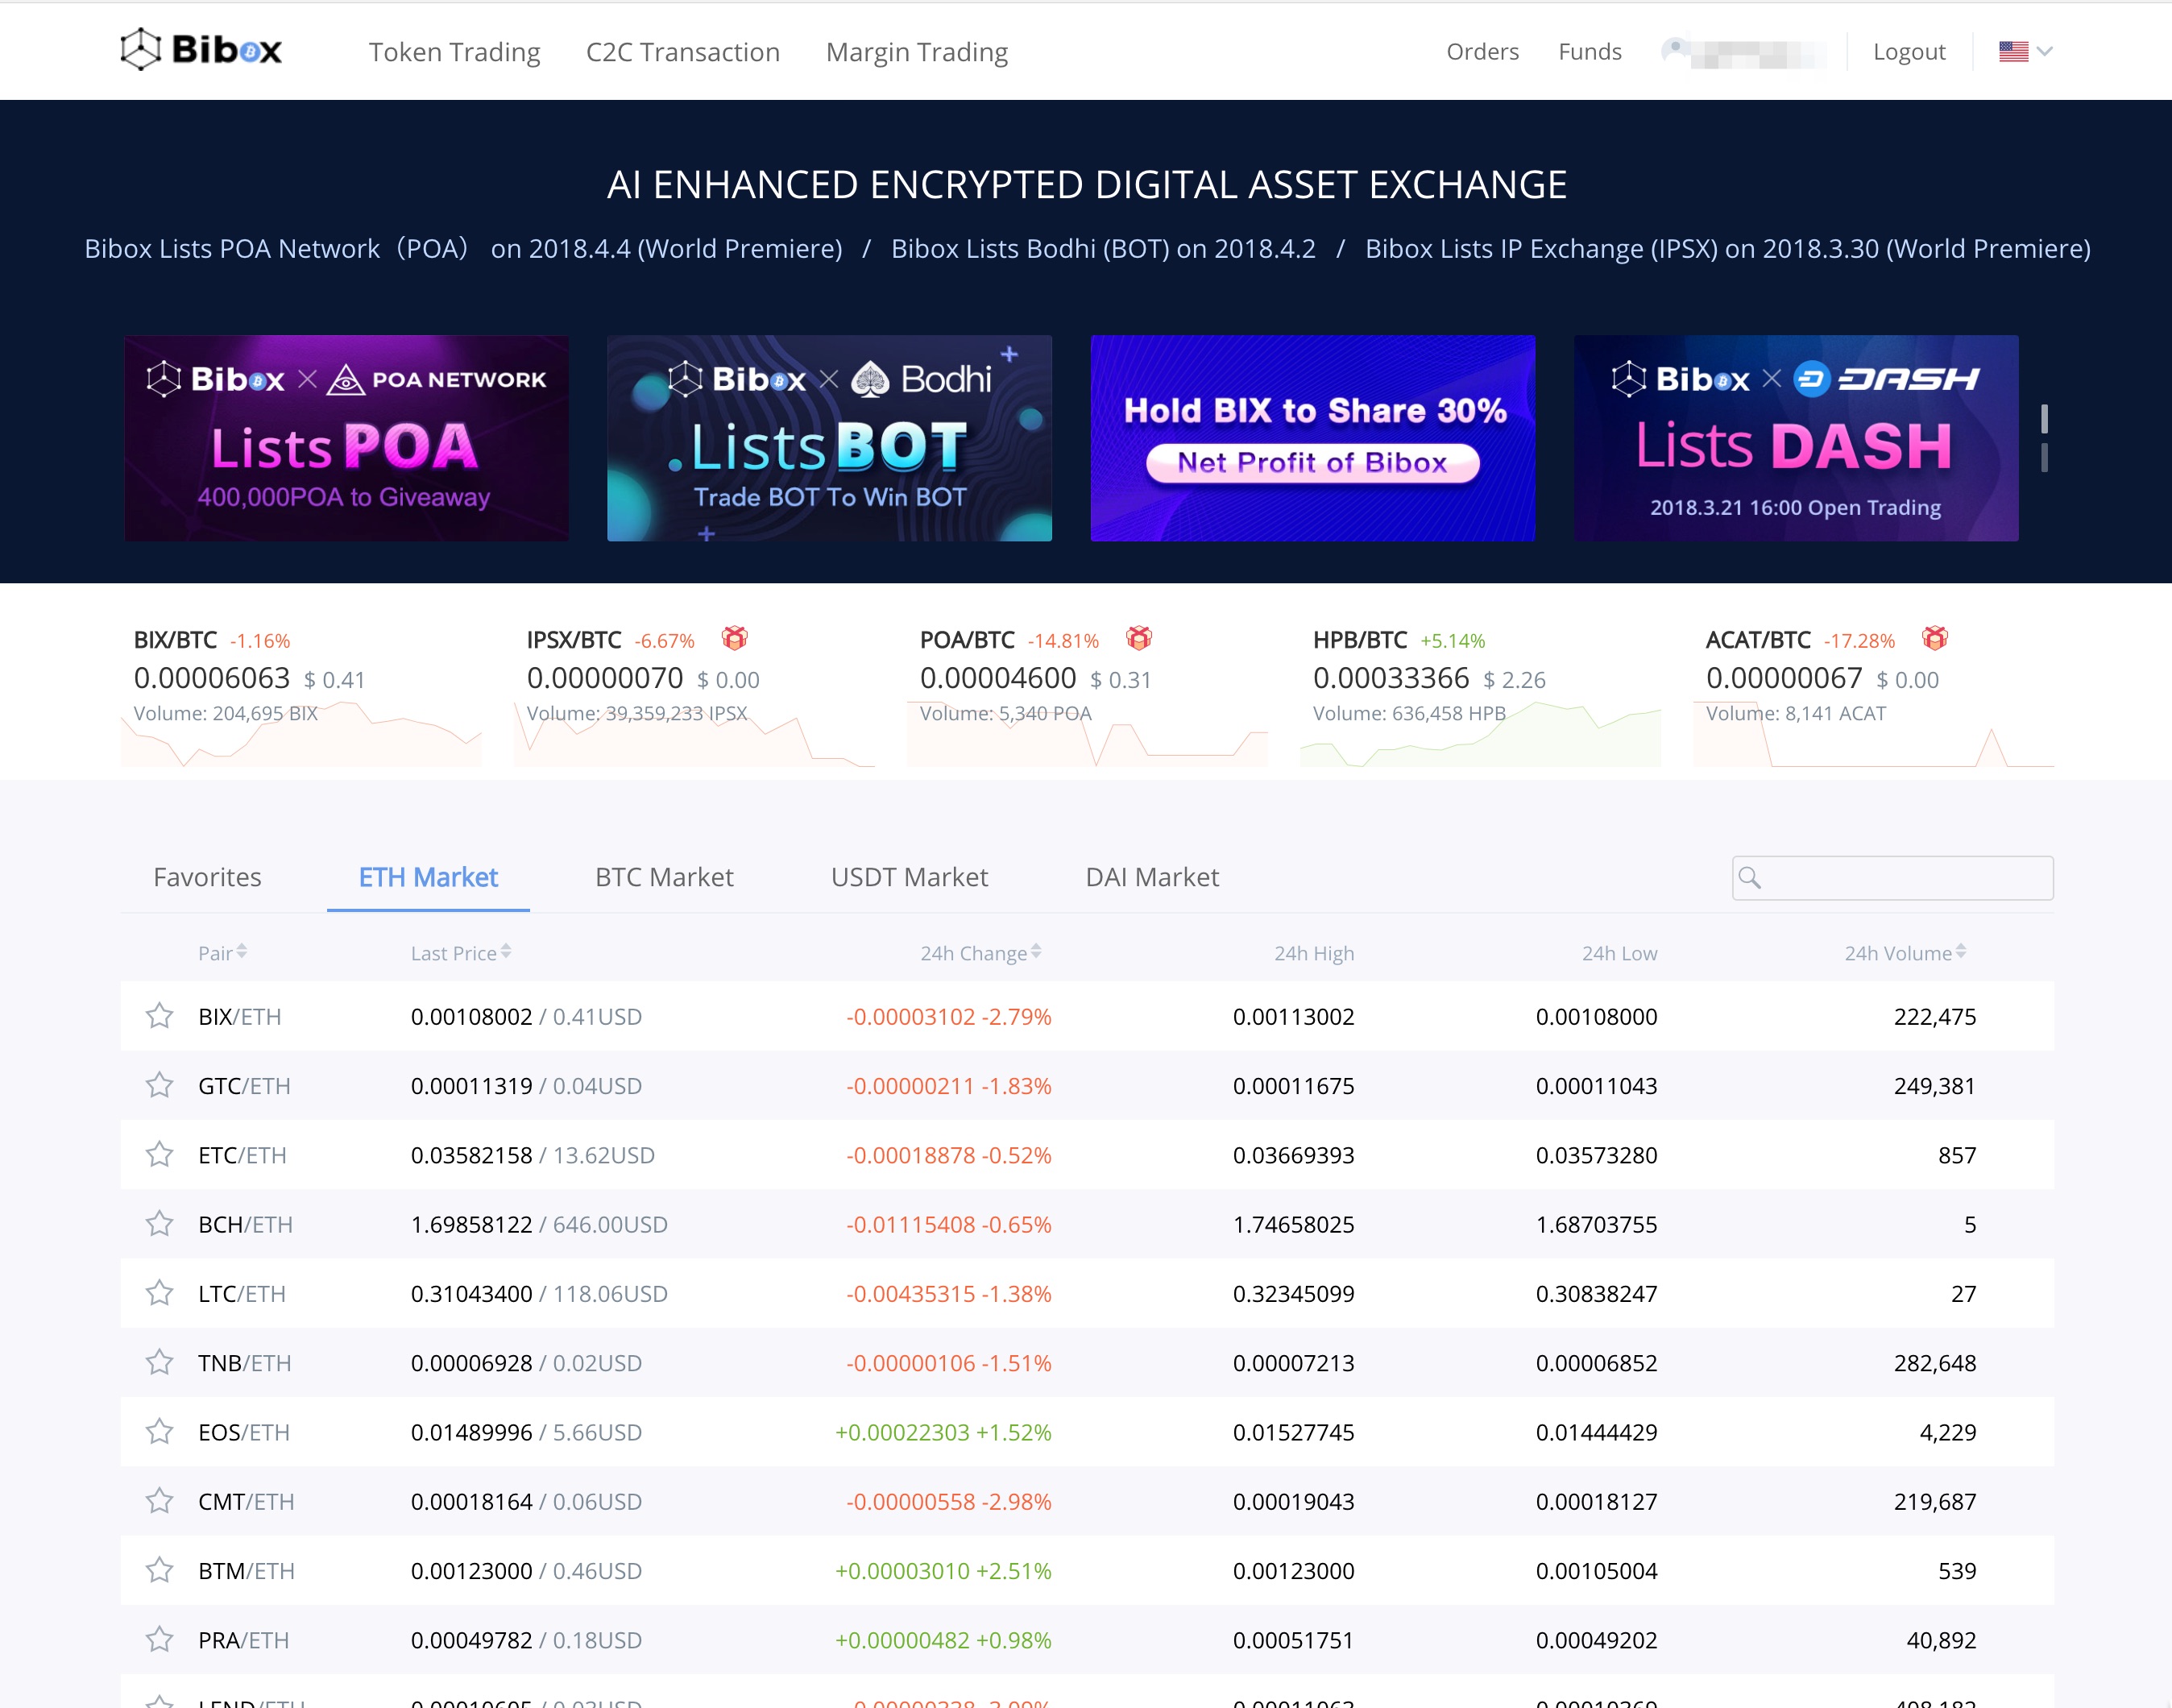The height and width of the screenshot is (1708, 2172).
Task: Switch to BTC Market tab
Action: [x=664, y=877]
